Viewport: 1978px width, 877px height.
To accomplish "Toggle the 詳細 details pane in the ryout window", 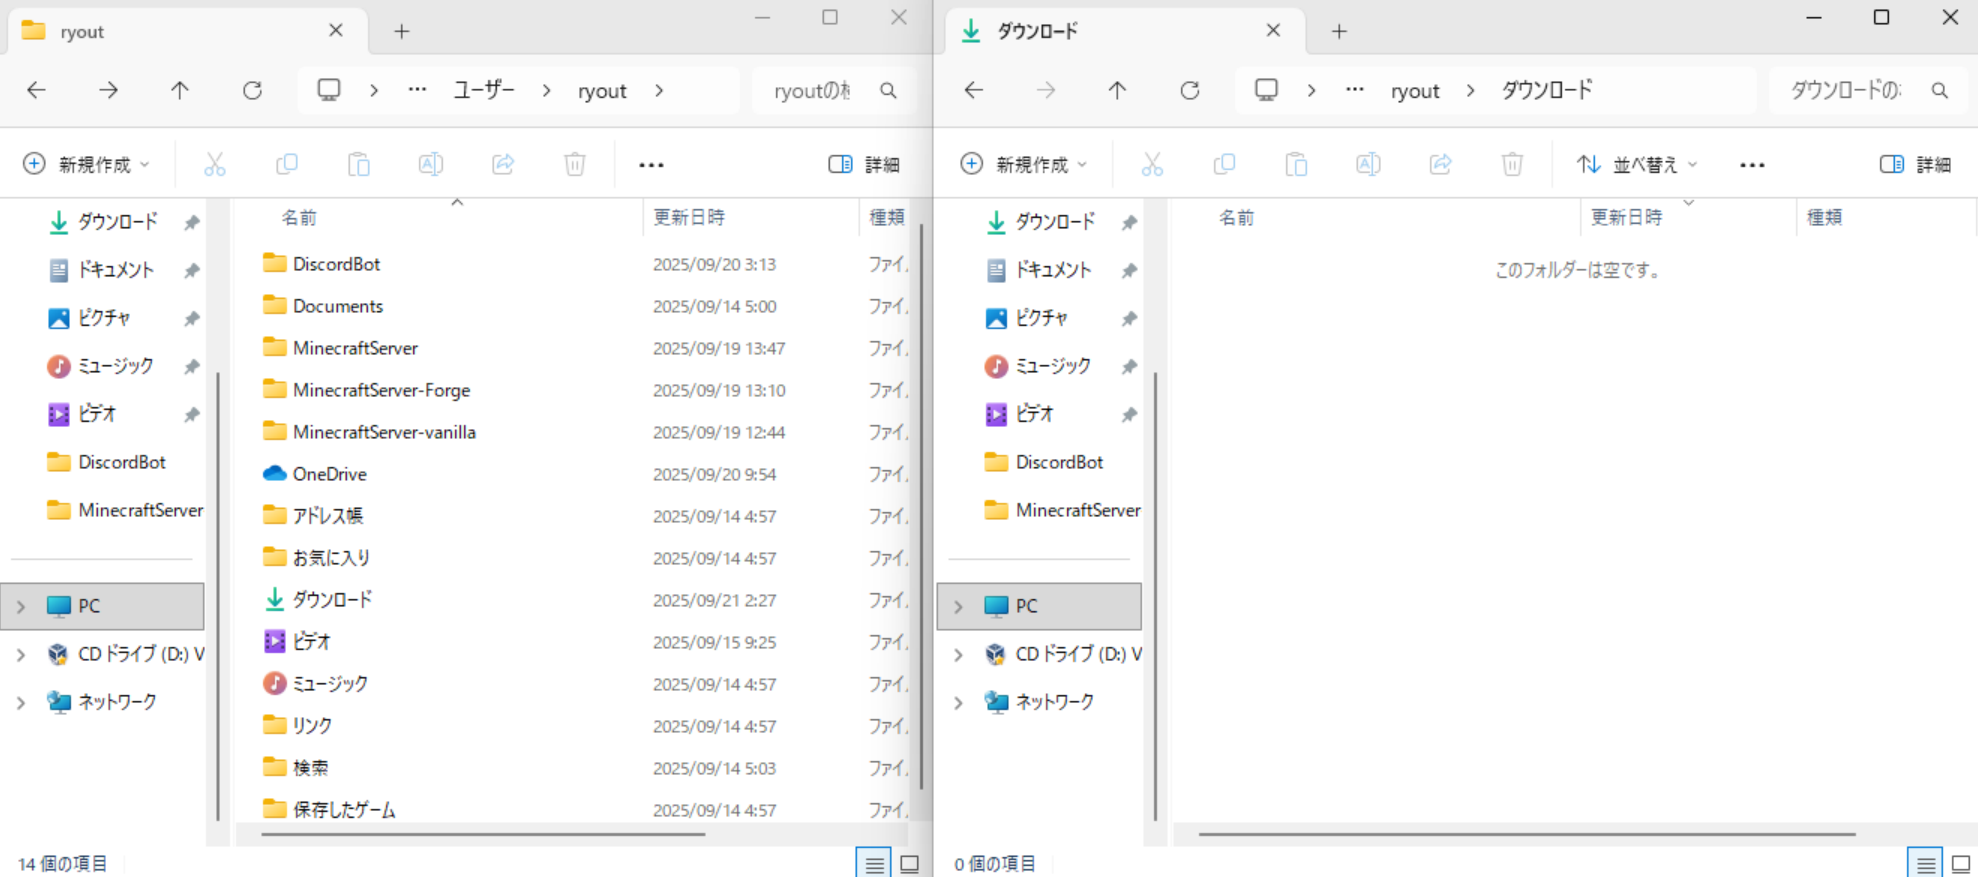I will click(864, 164).
